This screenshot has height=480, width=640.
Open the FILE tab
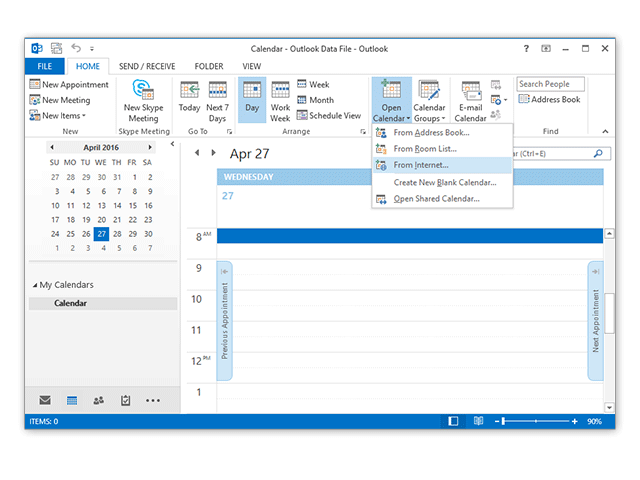[x=44, y=66]
